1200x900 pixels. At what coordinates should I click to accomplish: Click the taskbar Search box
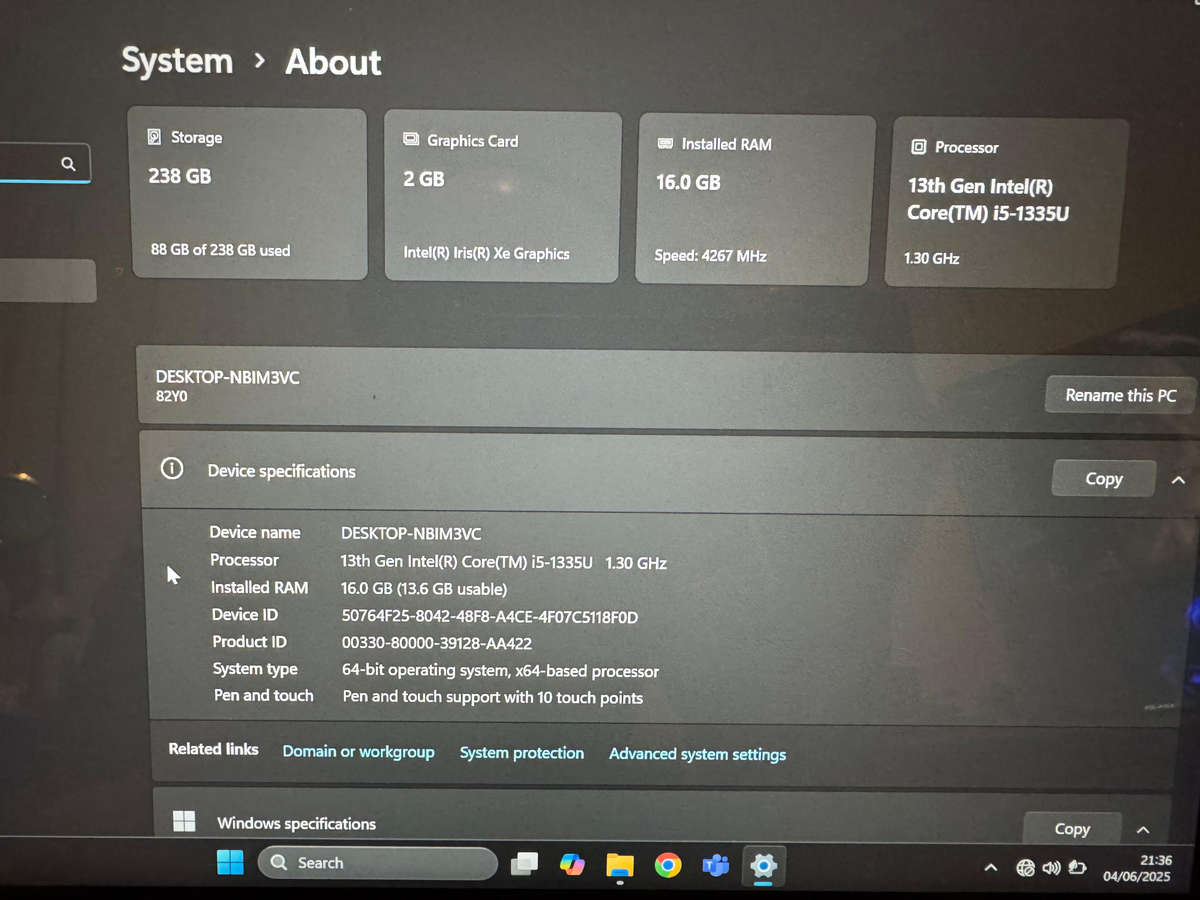[x=377, y=862]
